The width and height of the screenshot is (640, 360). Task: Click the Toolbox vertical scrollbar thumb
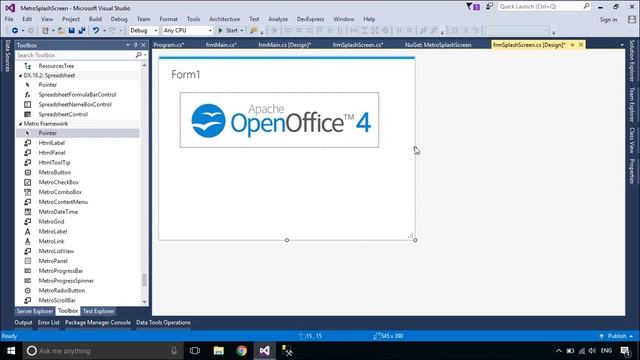(144, 280)
